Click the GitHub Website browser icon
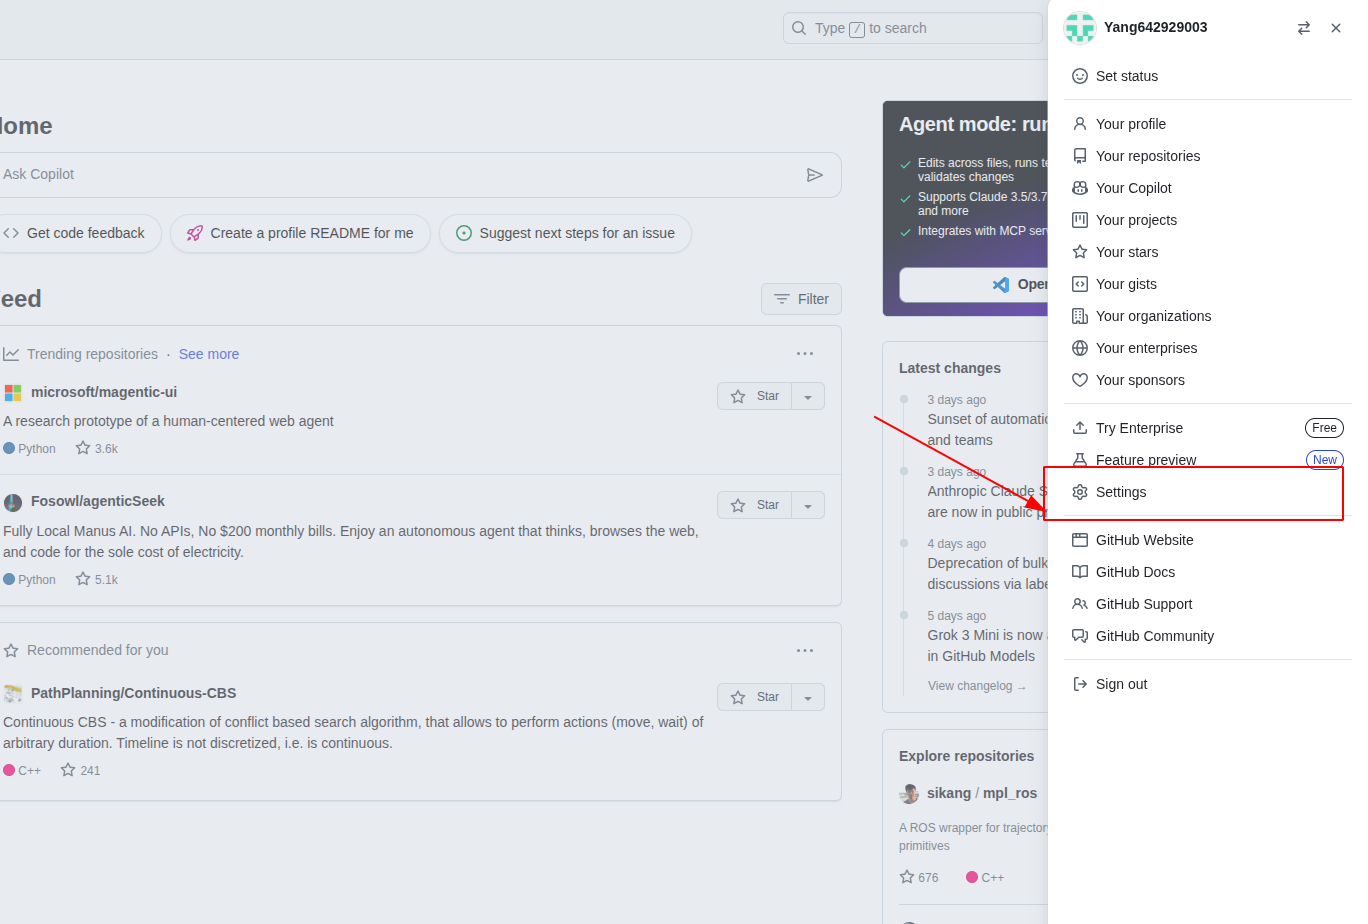Image resolution: width=1368 pixels, height=924 pixels. pos(1080,540)
